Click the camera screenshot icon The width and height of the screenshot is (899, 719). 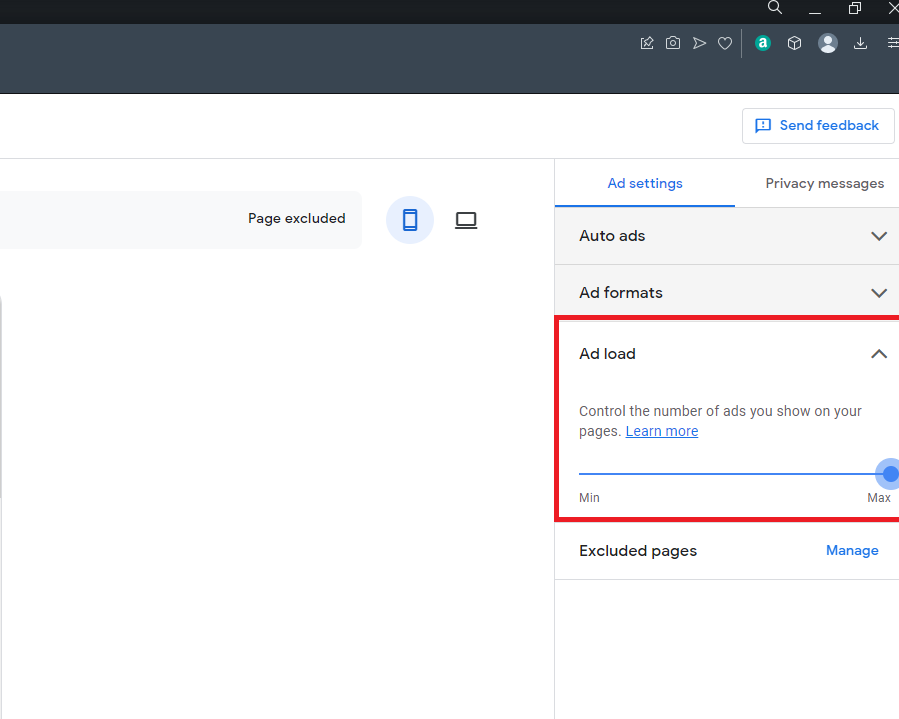673,43
